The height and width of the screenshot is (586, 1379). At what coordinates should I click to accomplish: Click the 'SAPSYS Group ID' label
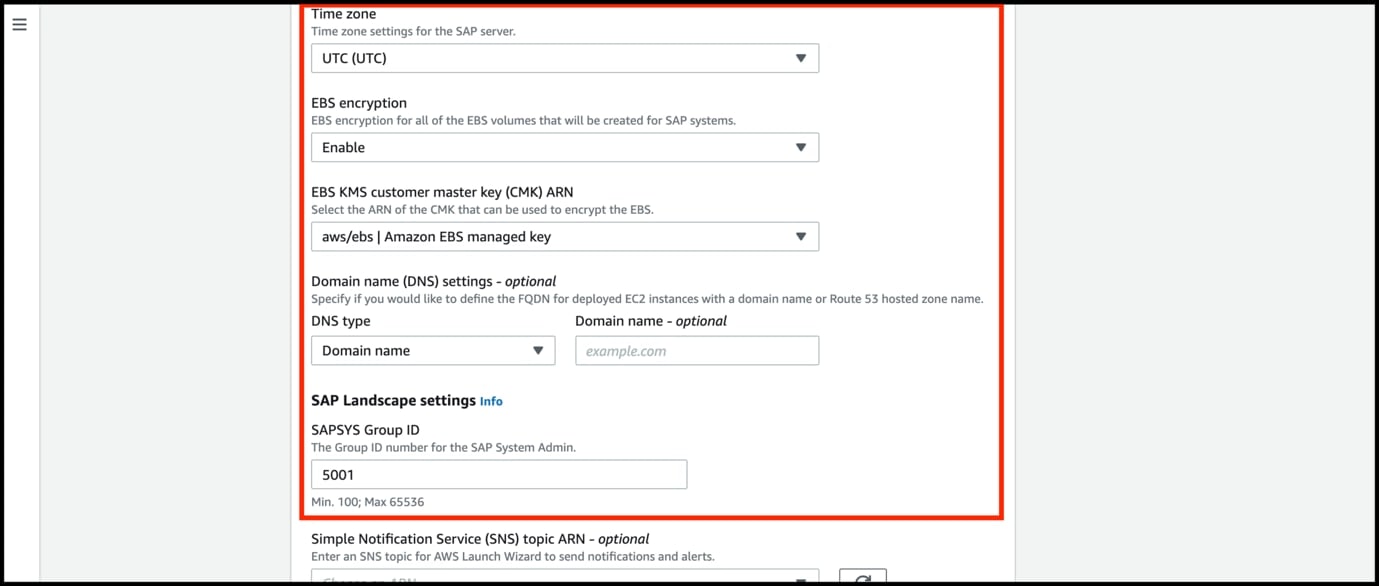pyautogui.click(x=365, y=430)
